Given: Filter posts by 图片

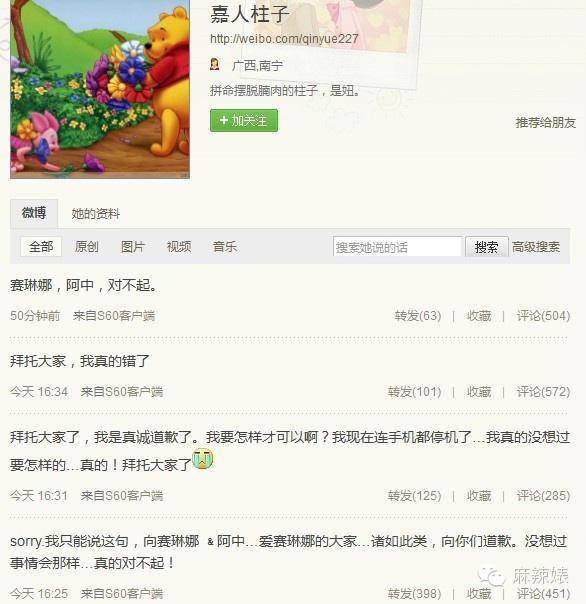Looking at the screenshot, I should click(x=133, y=247).
